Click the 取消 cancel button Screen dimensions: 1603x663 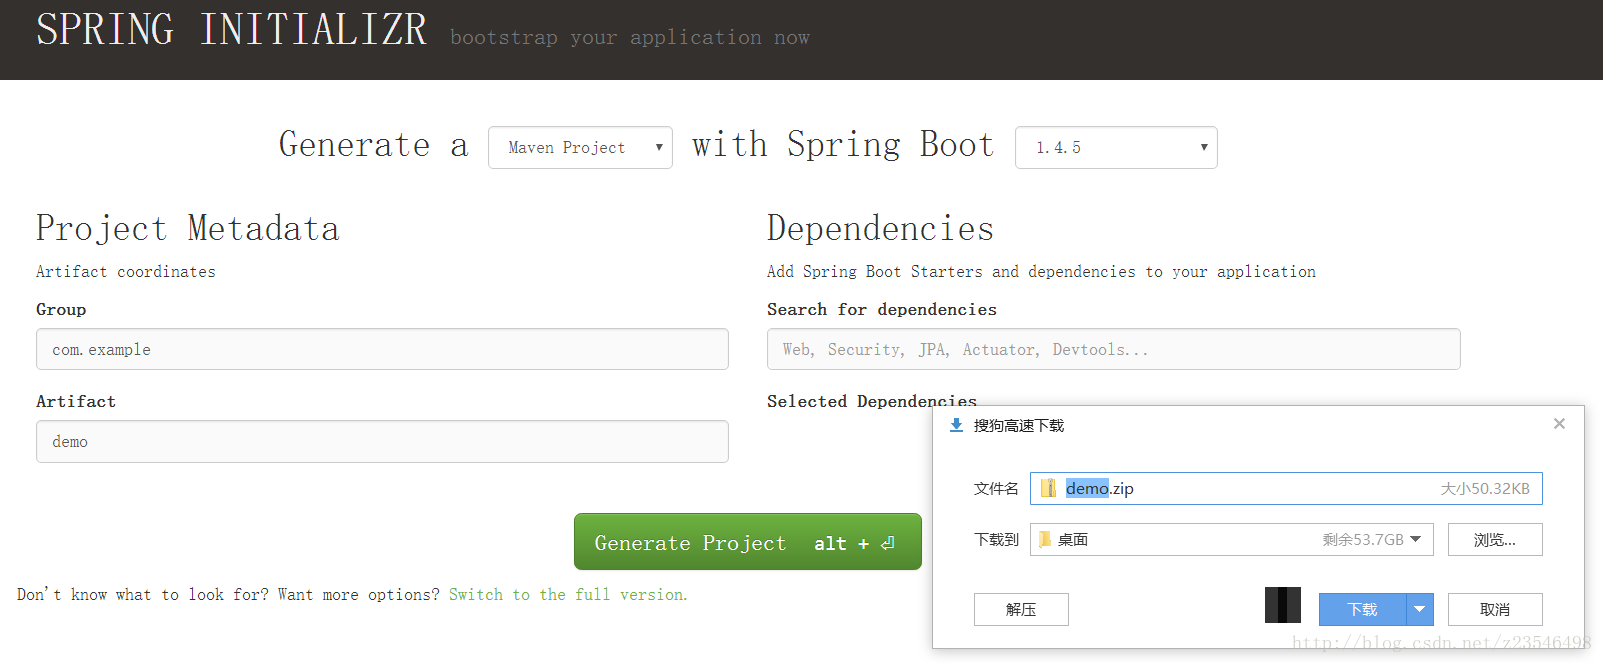(1495, 609)
